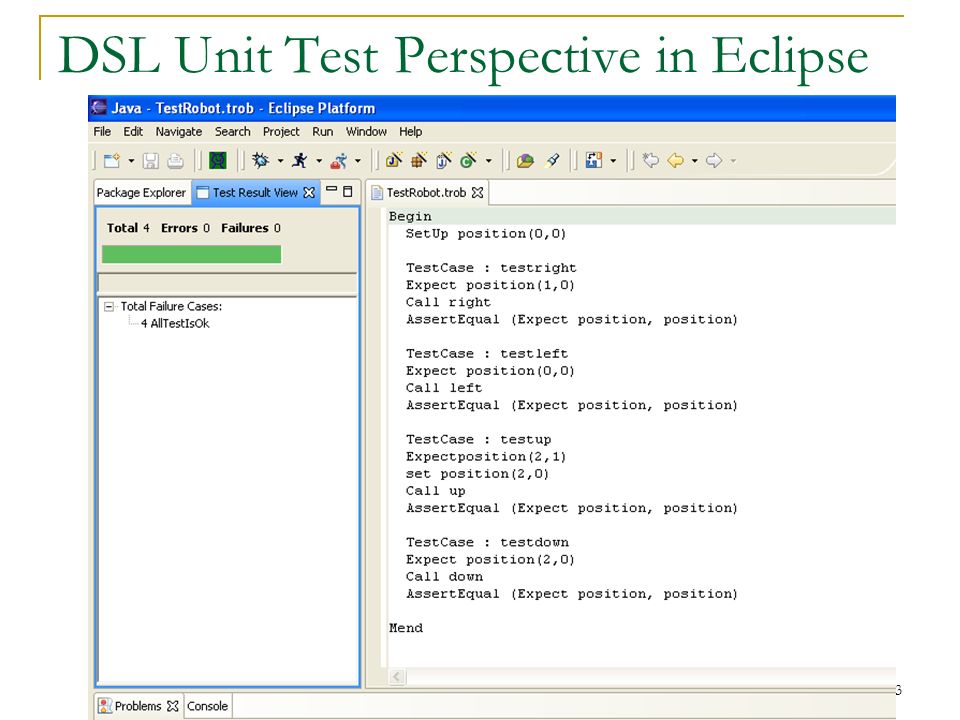Open the Help menu
The width and height of the screenshot is (960, 720).
411,132
